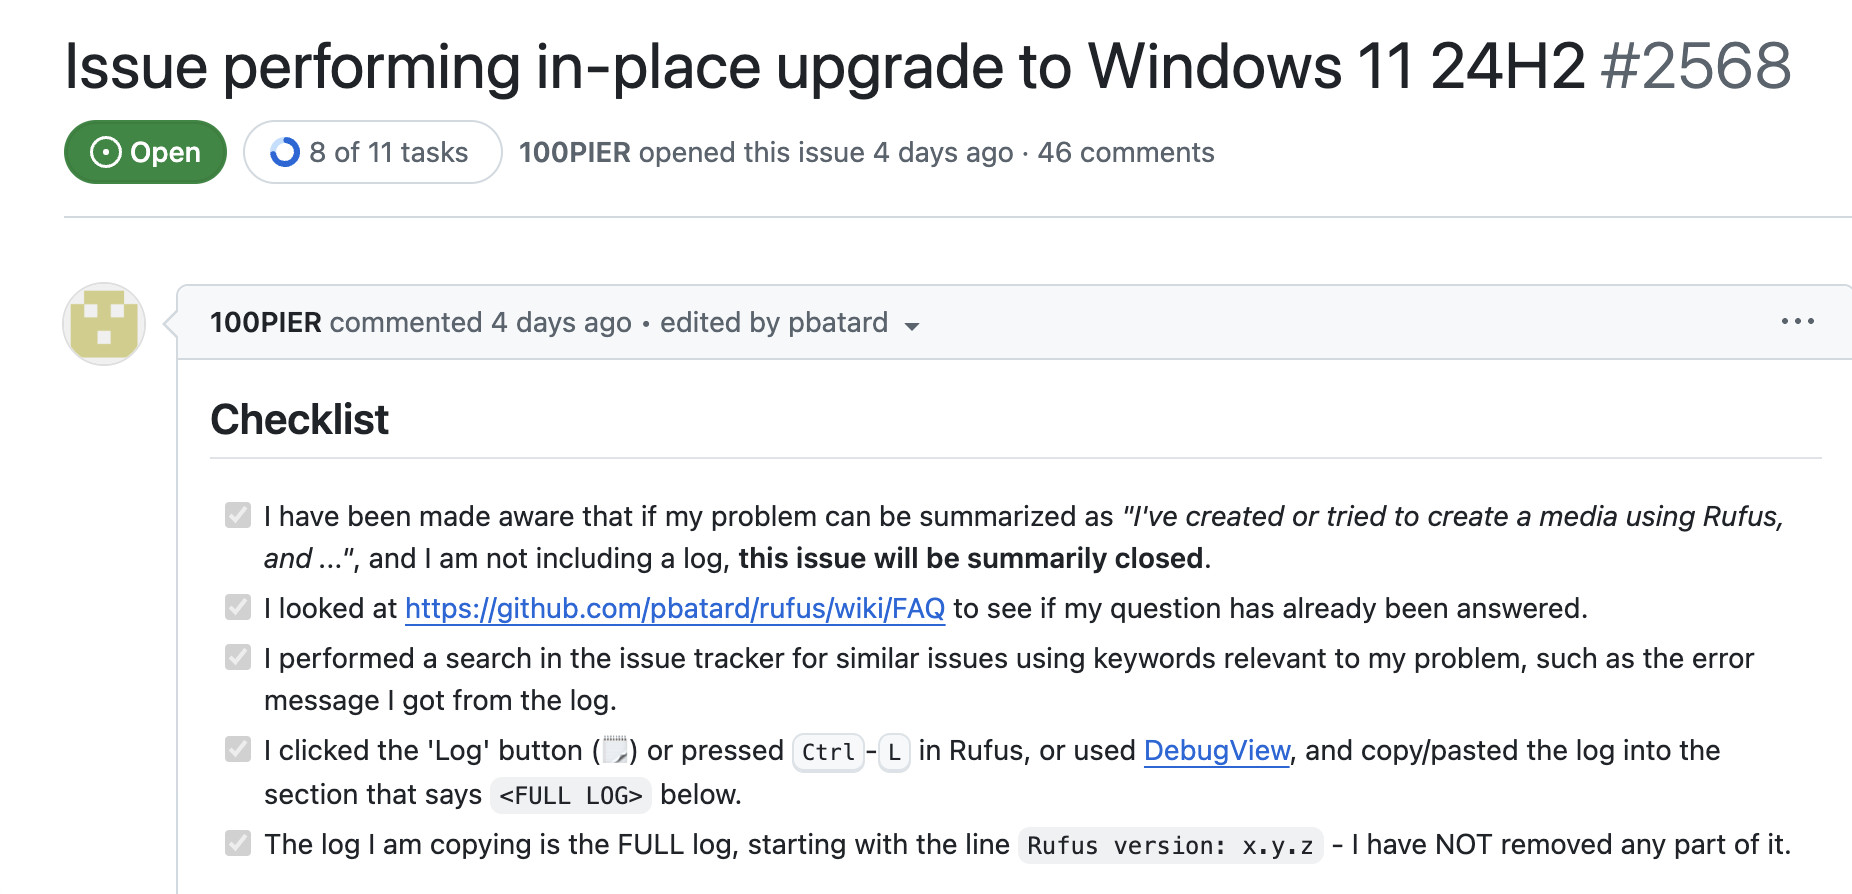The width and height of the screenshot is (1852, 894).
Task: Toggle the checkbox for looking at the FAQ
Action: pos(238,607)
